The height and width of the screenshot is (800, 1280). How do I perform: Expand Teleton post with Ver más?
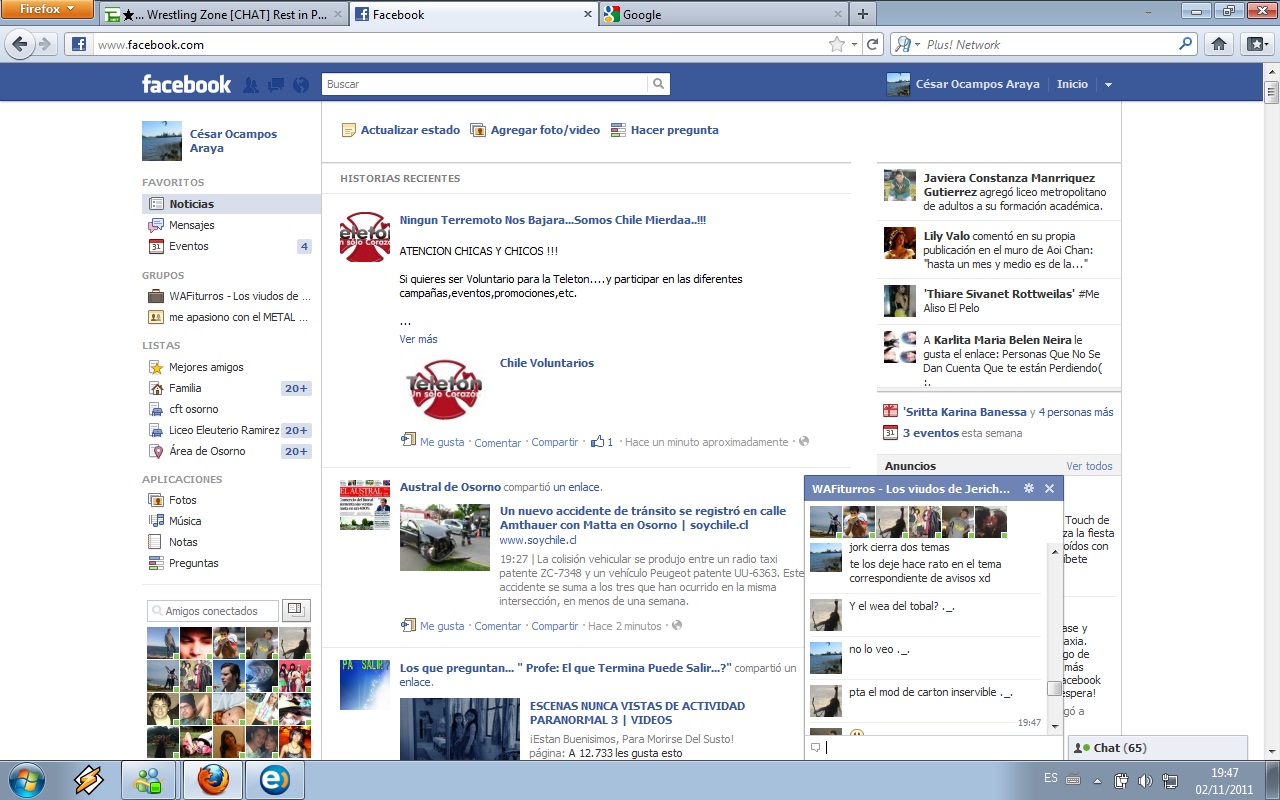pos(419,339)
